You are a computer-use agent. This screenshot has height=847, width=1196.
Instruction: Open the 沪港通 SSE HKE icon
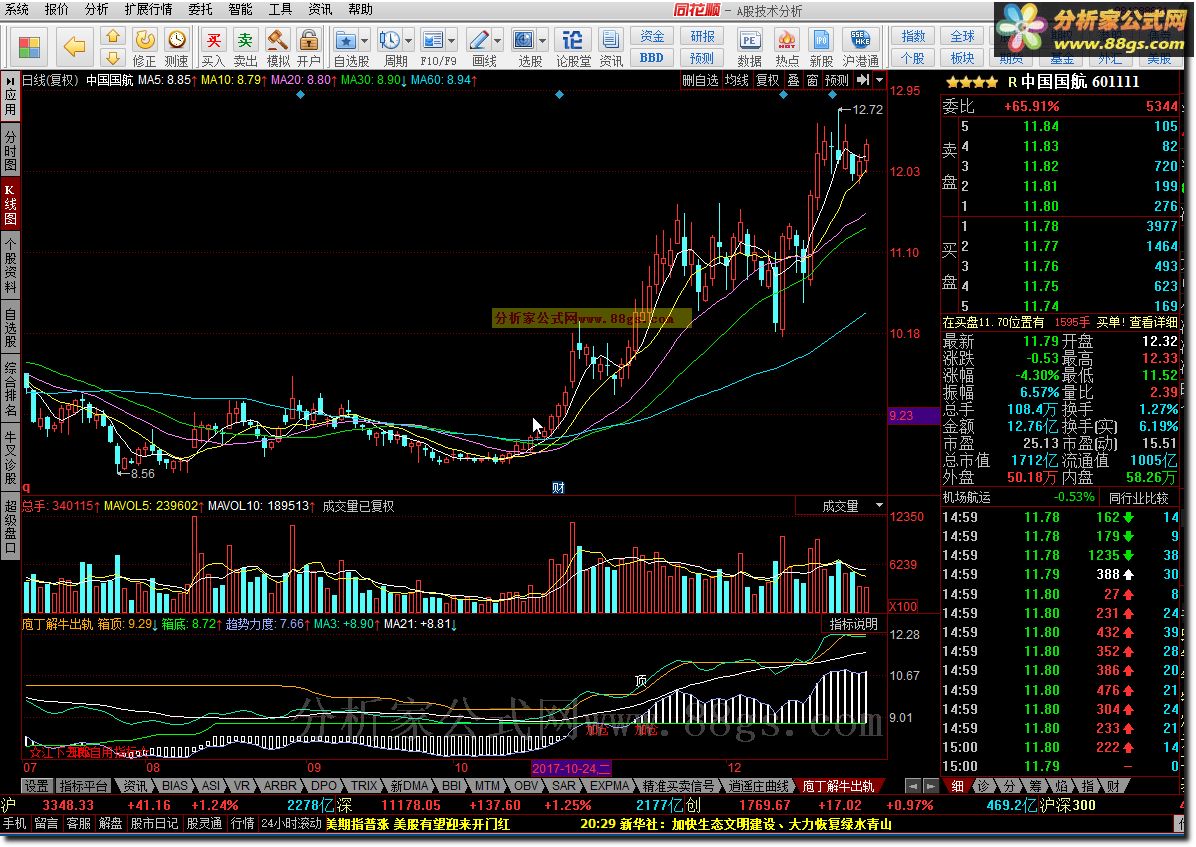click(x=860, y=39)
